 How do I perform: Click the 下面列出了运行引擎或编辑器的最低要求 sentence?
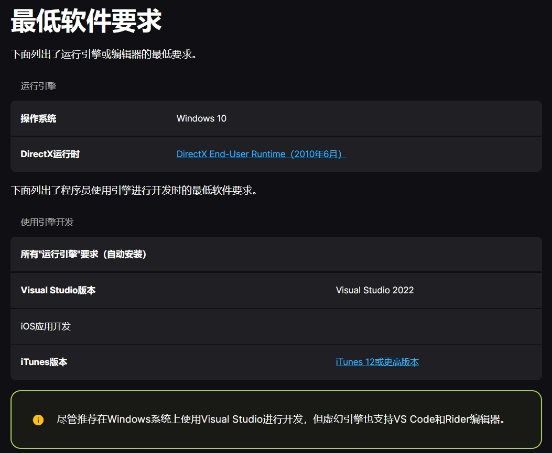pyautogui.click(x=104, y=54)
